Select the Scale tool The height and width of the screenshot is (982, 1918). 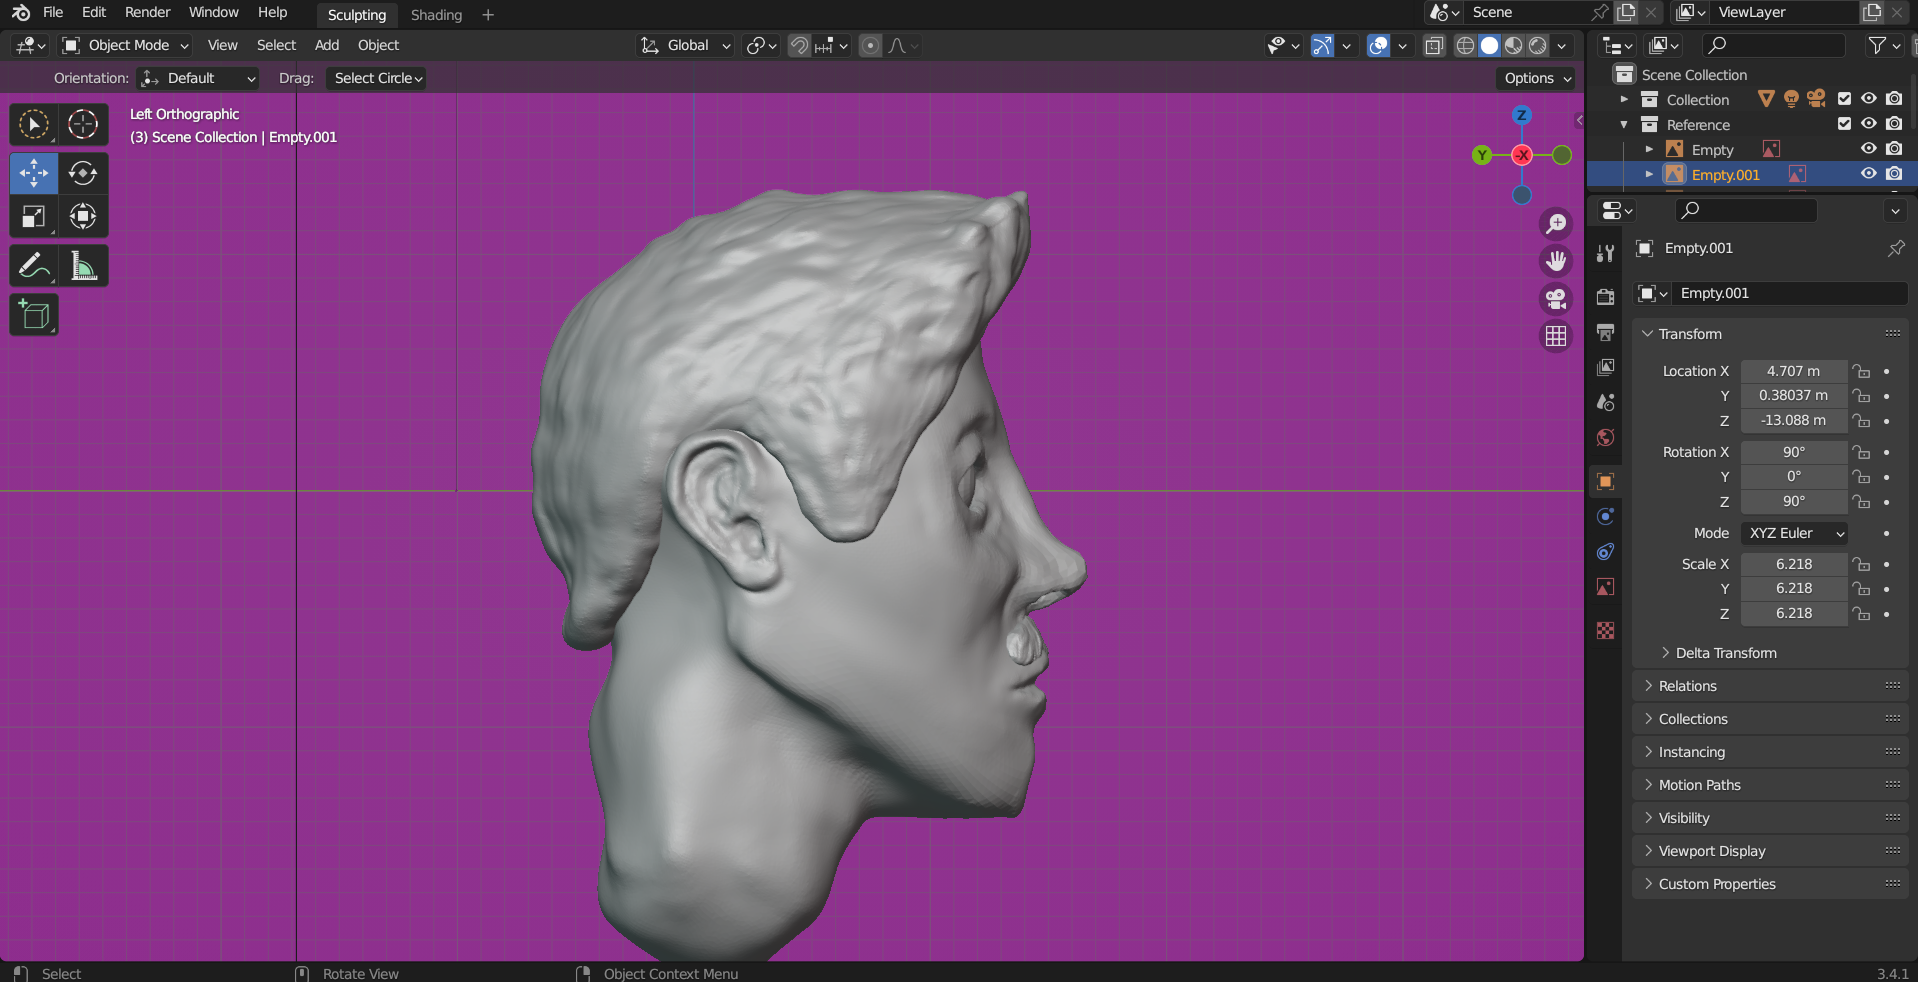tap(34, 216)
